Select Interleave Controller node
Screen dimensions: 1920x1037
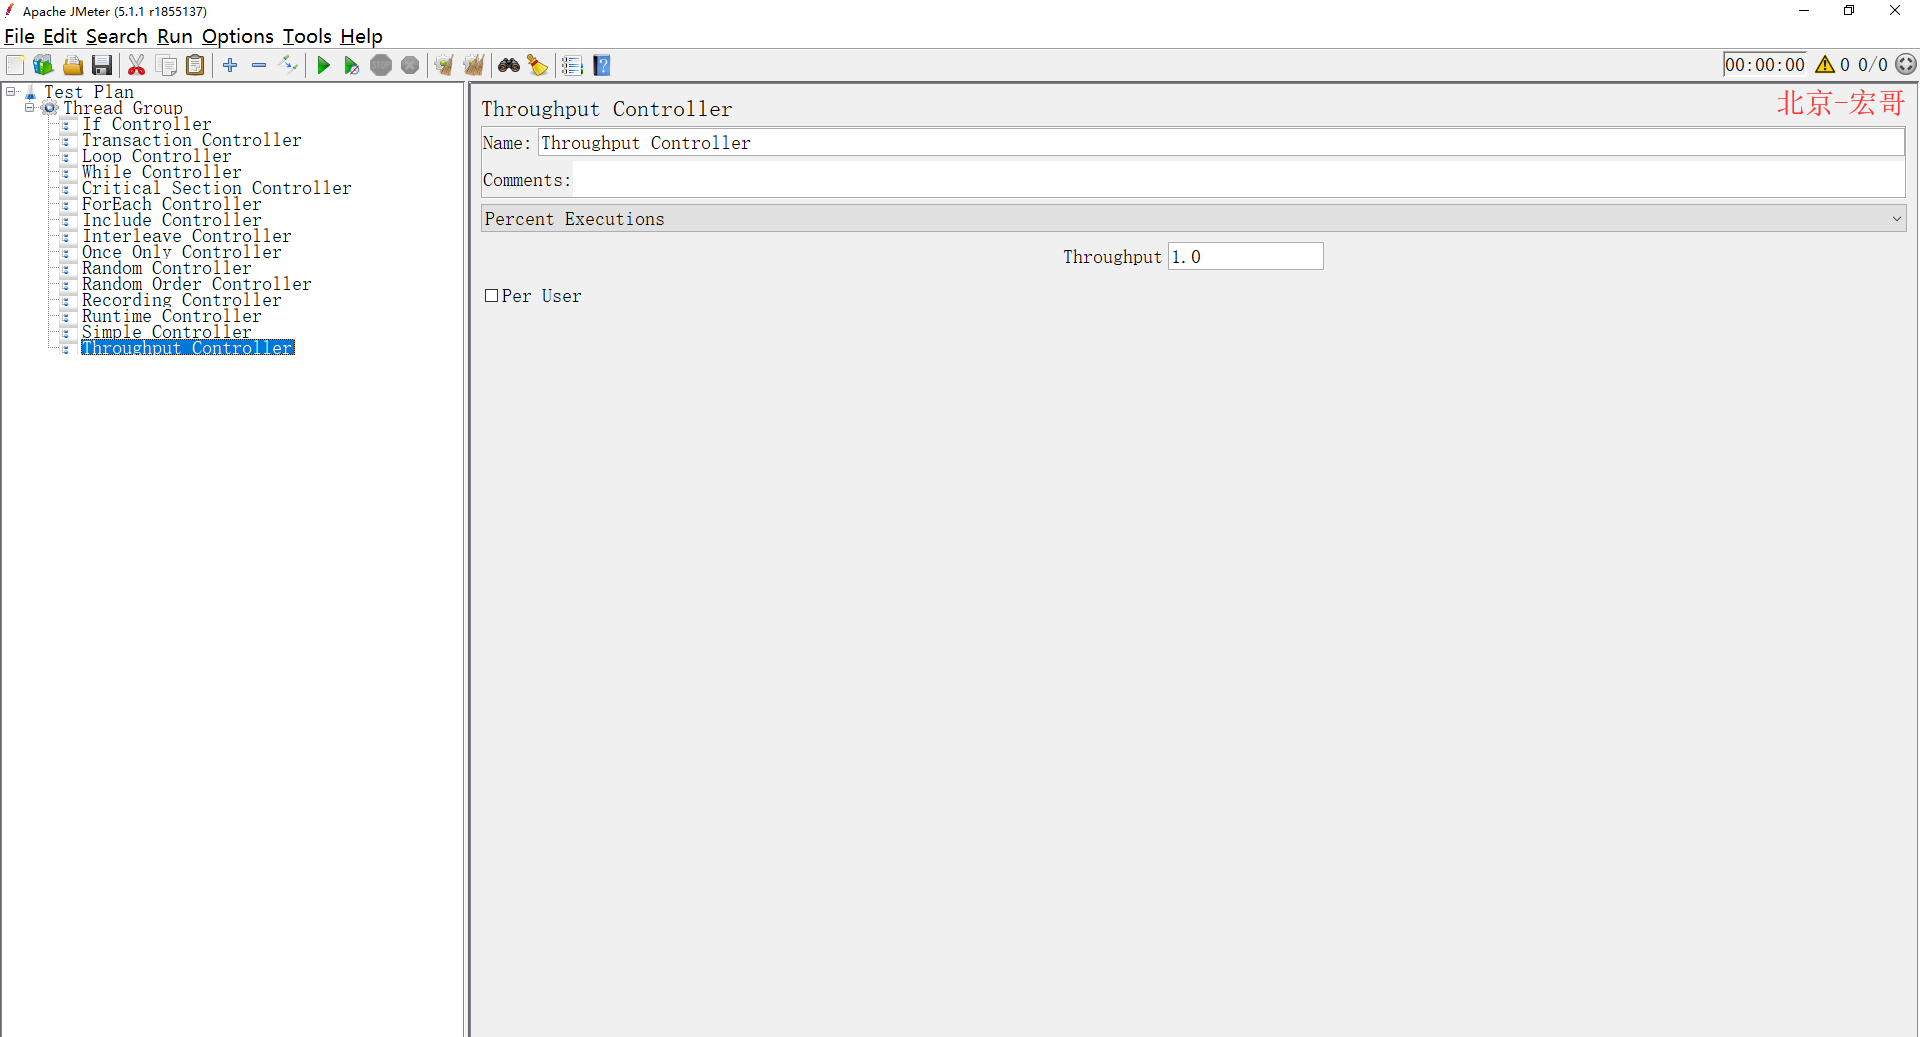coord(186,236)
